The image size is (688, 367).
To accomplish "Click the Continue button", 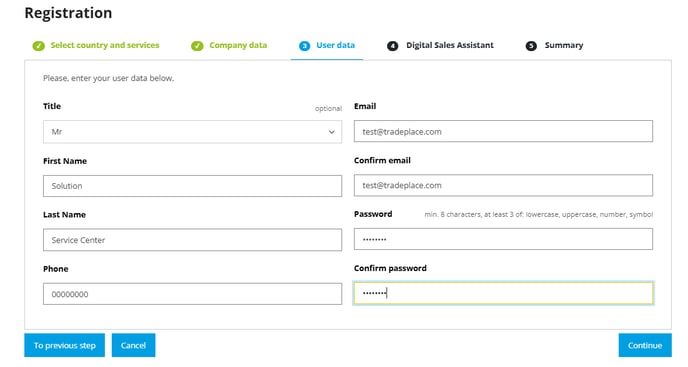I will pos(645,345).
